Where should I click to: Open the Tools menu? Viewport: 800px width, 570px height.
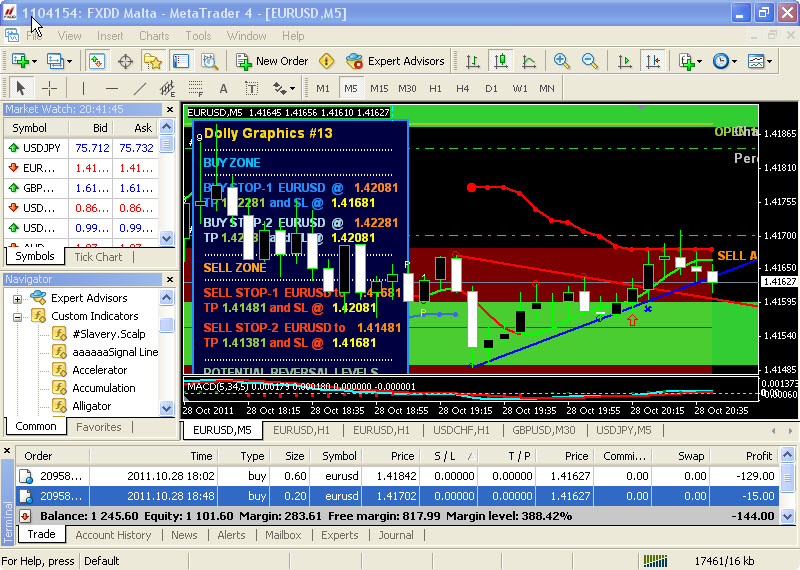coord(198,36)
